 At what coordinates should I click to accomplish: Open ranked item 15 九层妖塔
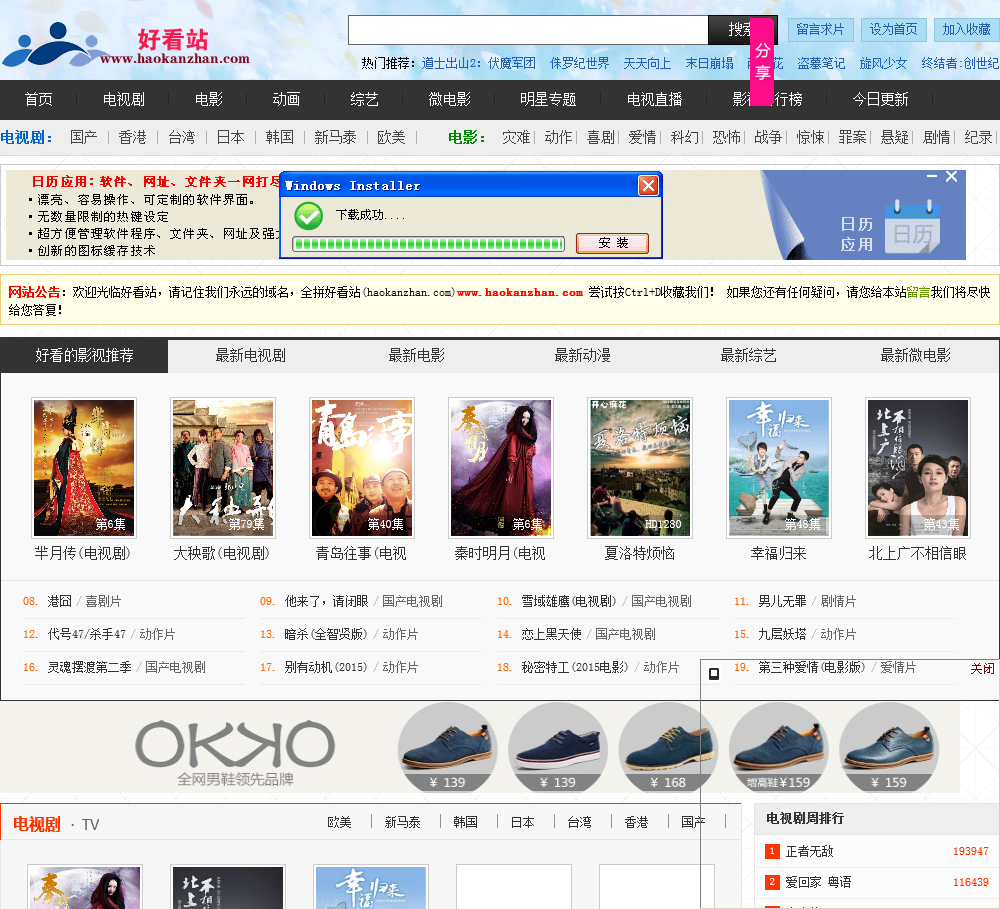[782, 635]
